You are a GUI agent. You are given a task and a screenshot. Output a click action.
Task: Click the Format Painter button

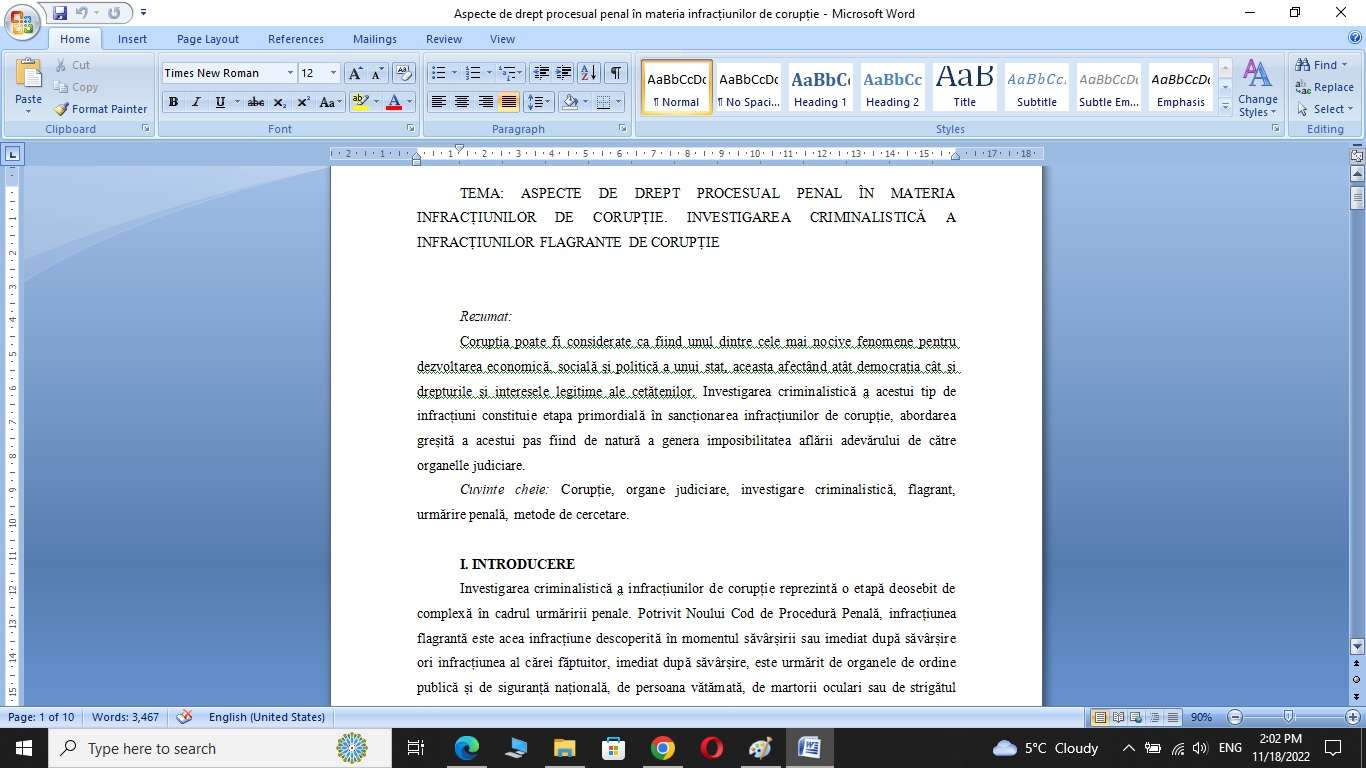(x=100, y=109)
